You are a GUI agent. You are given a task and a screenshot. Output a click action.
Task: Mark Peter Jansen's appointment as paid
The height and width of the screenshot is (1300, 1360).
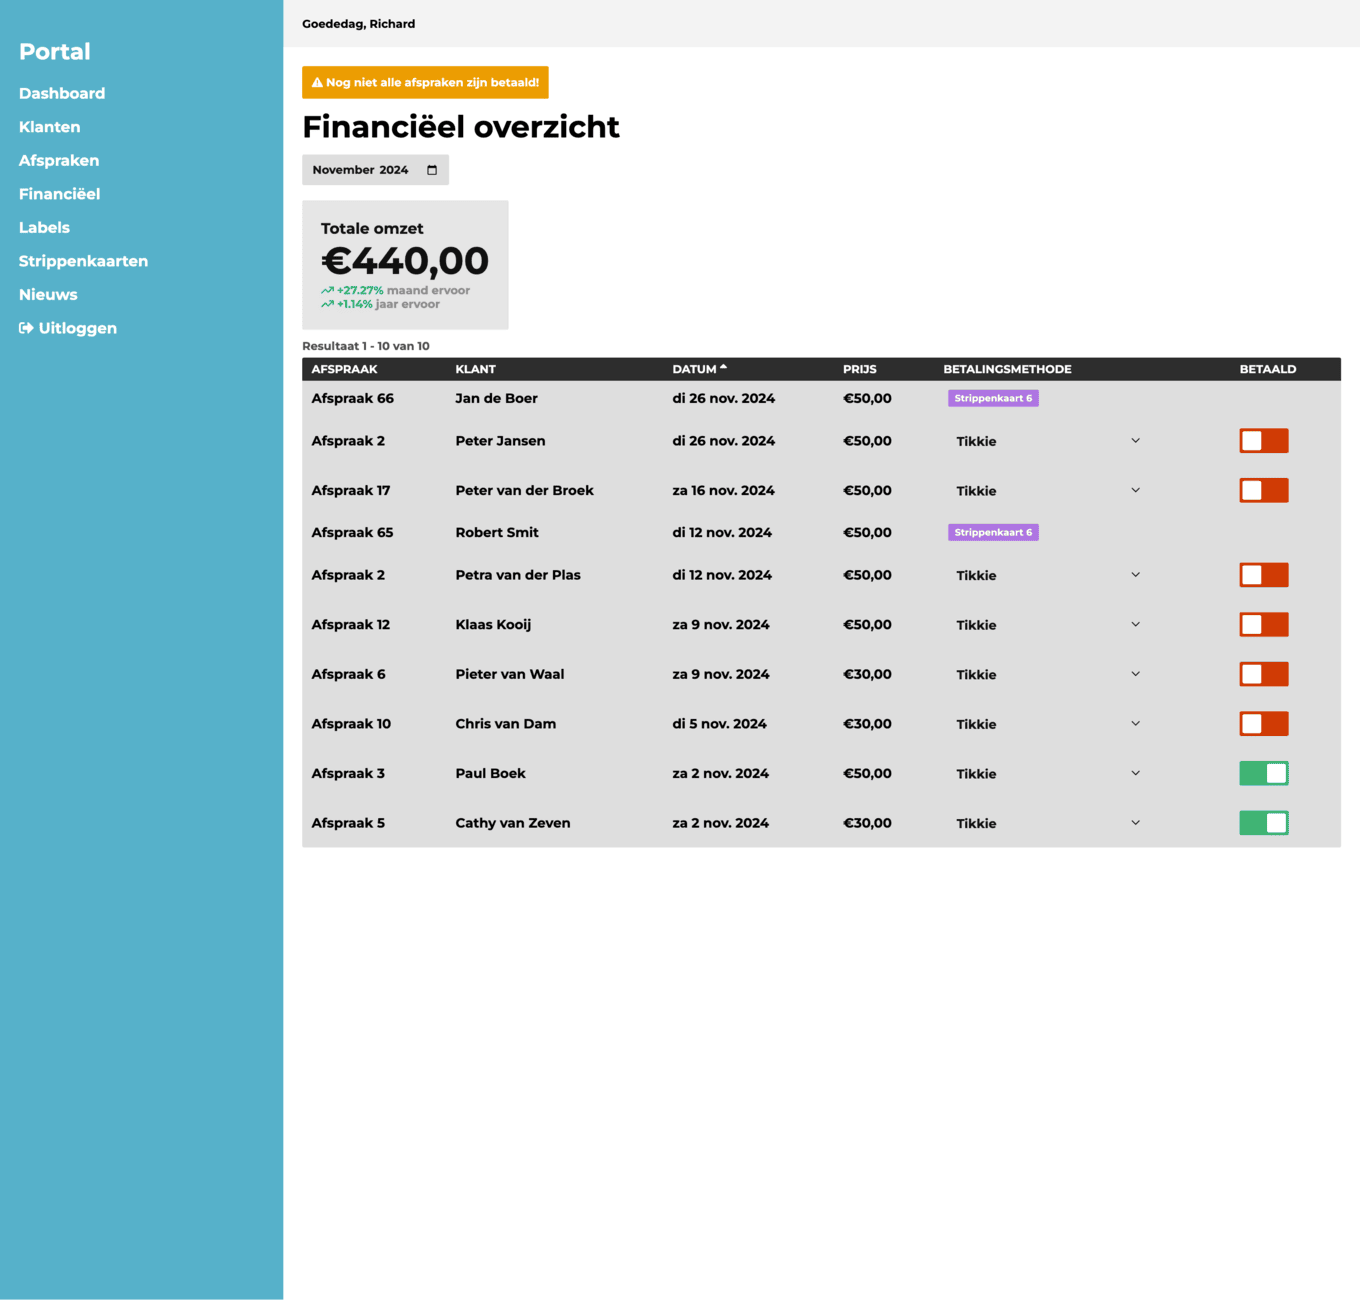pos(1263,441)
